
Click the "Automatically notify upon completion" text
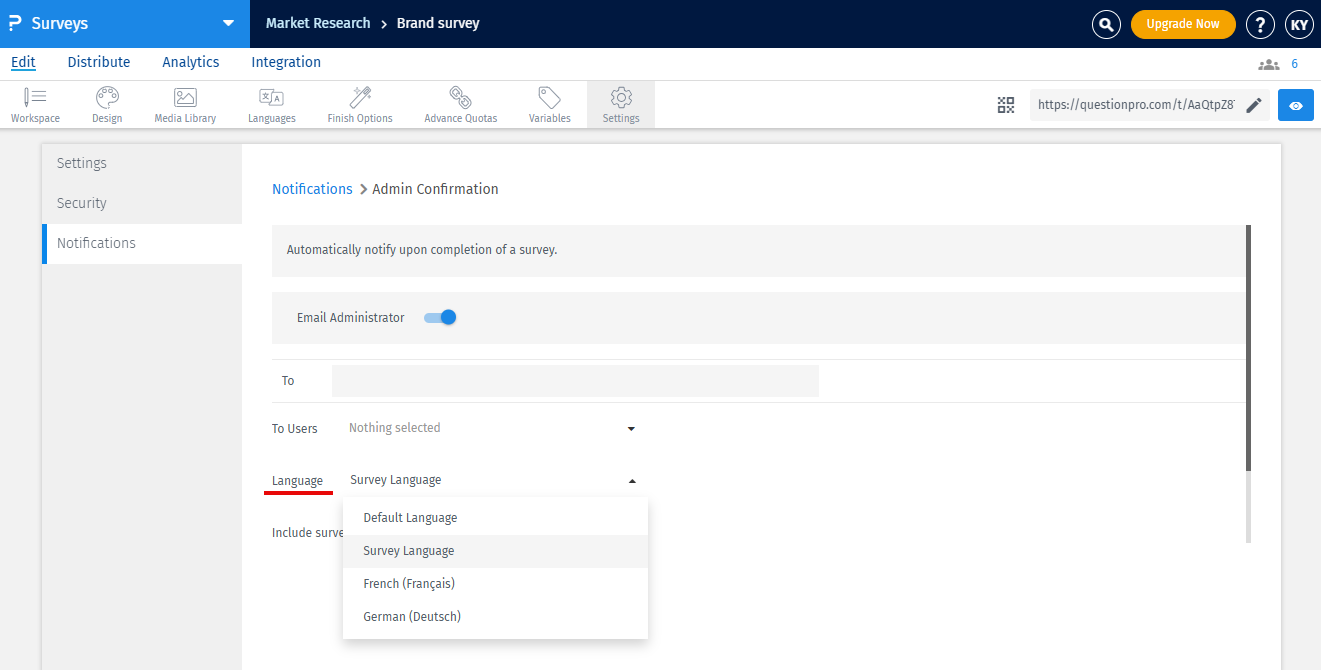point(422,250)
